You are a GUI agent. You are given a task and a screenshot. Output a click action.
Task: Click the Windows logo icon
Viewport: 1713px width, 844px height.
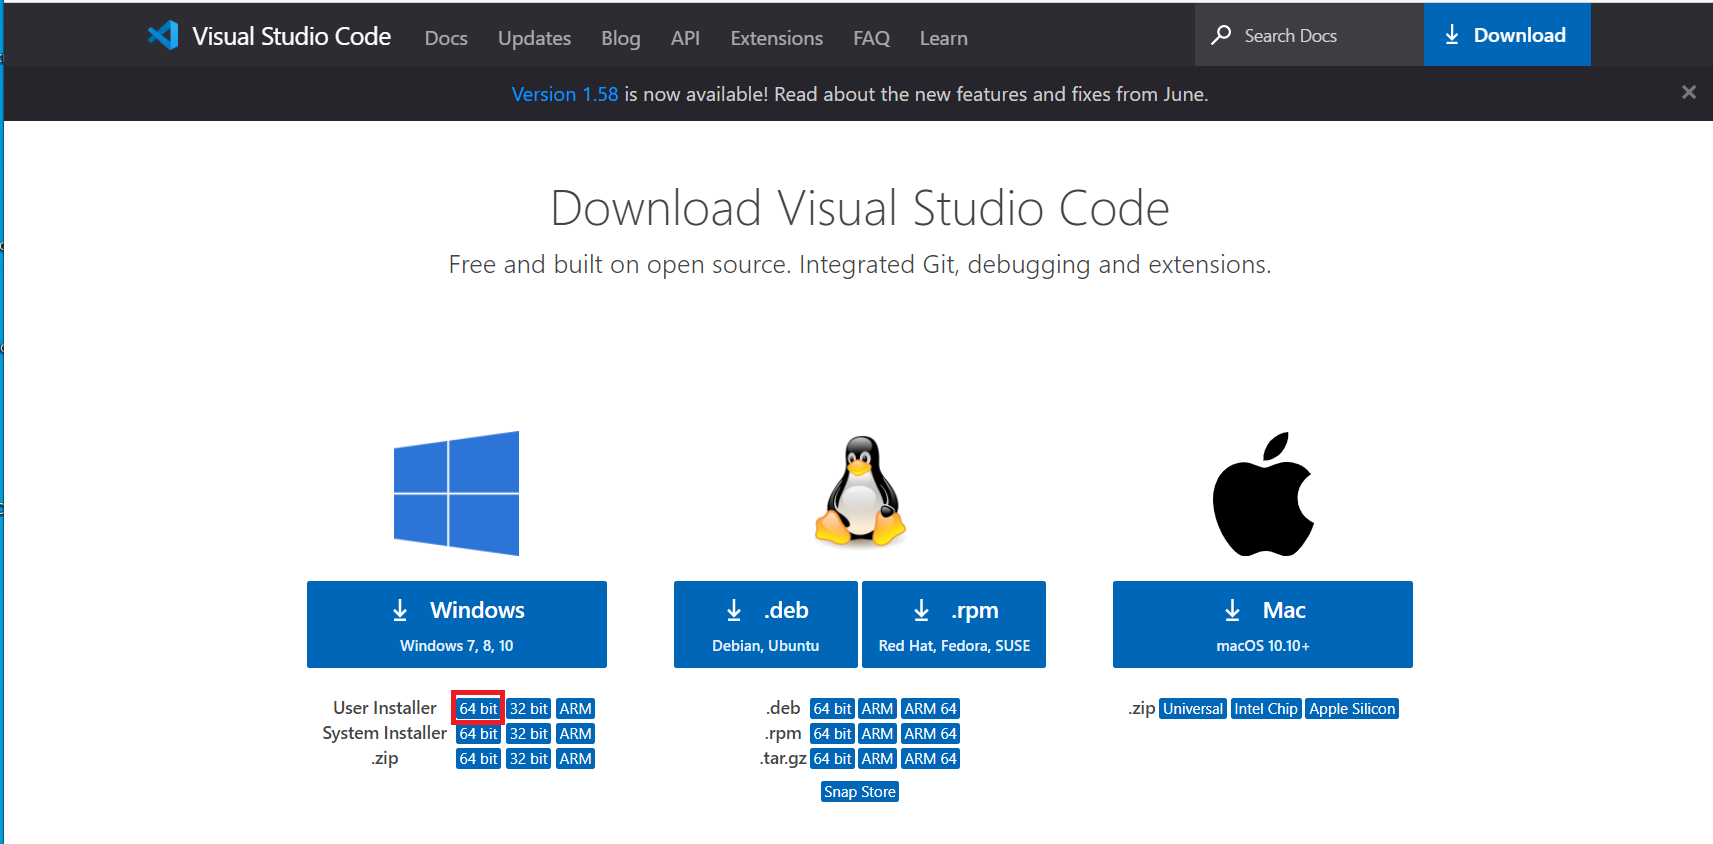coord(456,493)
